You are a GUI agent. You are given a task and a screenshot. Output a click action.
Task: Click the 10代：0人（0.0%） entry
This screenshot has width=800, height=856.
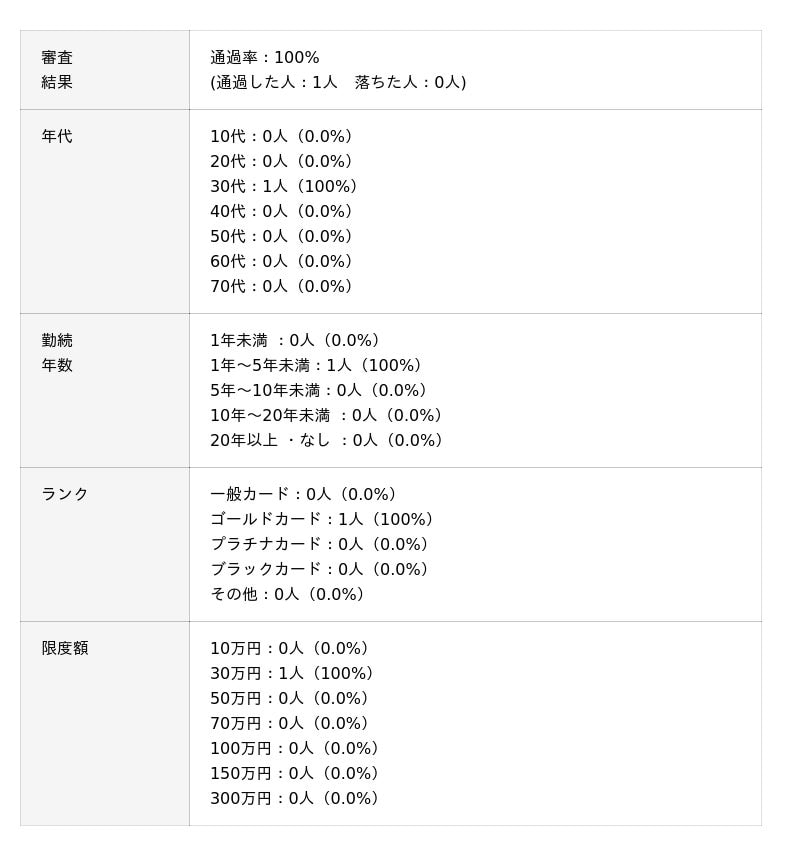(284, 137)
